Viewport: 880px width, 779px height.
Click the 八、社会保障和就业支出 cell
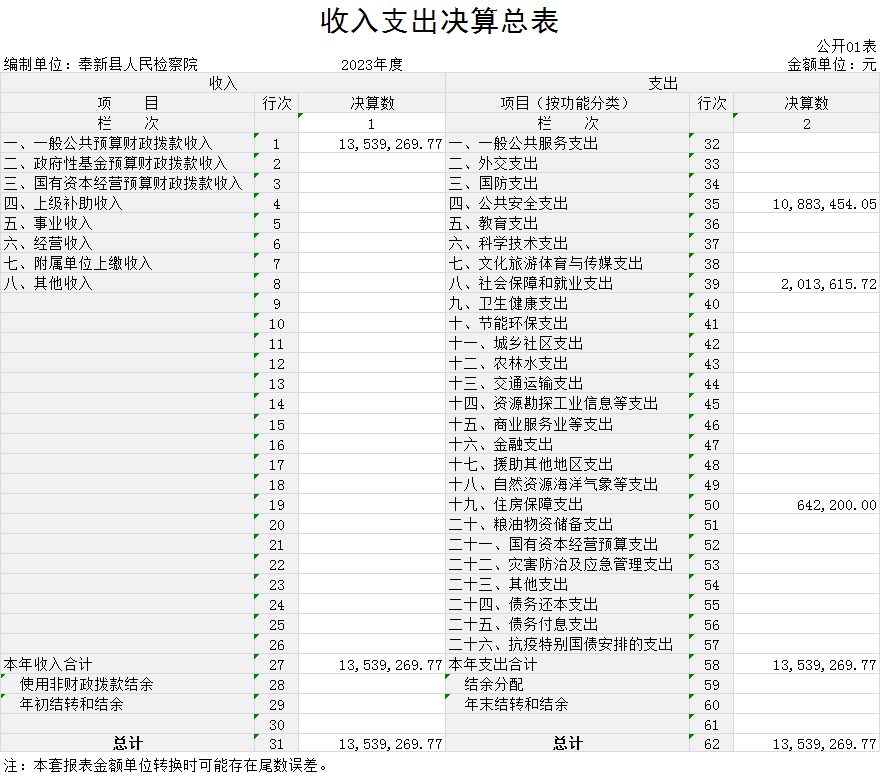(x=567, y=283)
